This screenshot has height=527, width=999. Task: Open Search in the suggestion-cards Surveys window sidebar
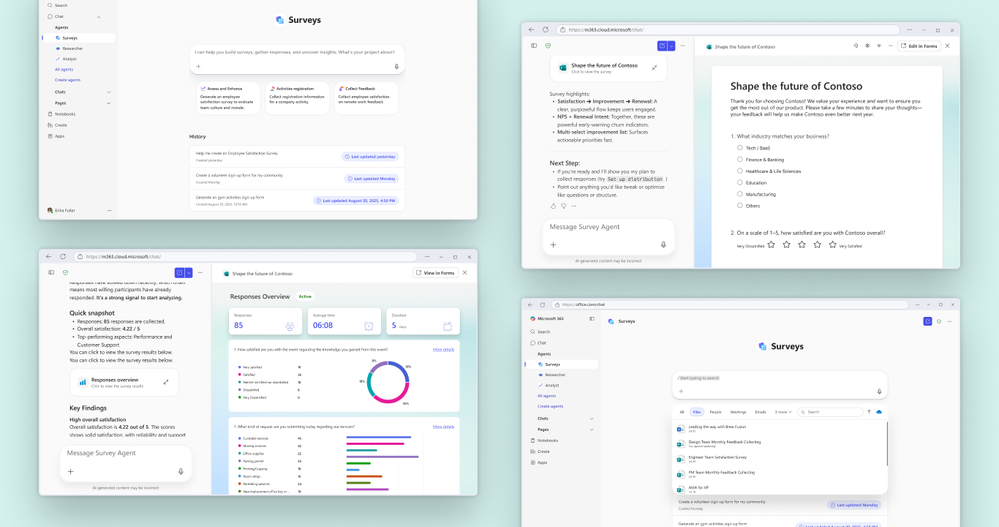point(59,5)
